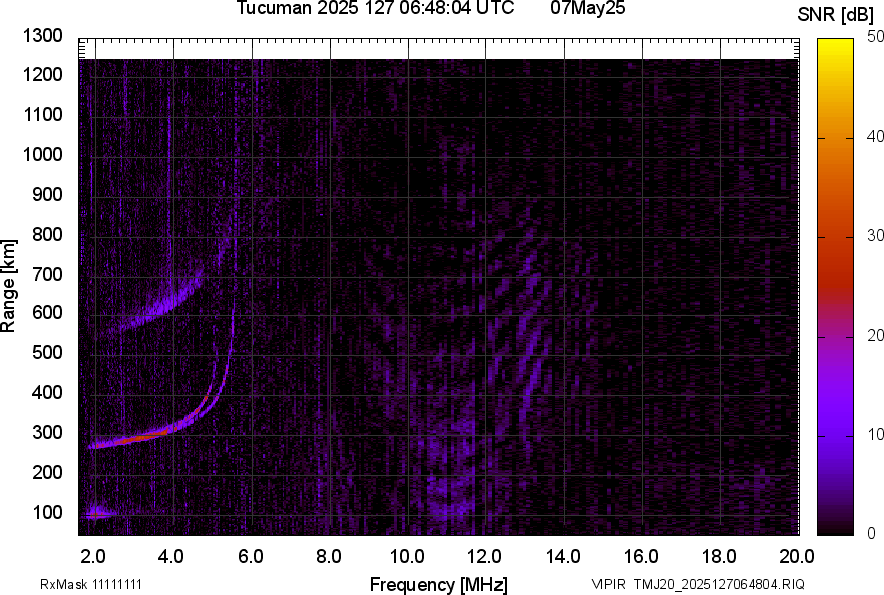
Task: Click the range tick label '900'
Action: (x=47, y=194)
